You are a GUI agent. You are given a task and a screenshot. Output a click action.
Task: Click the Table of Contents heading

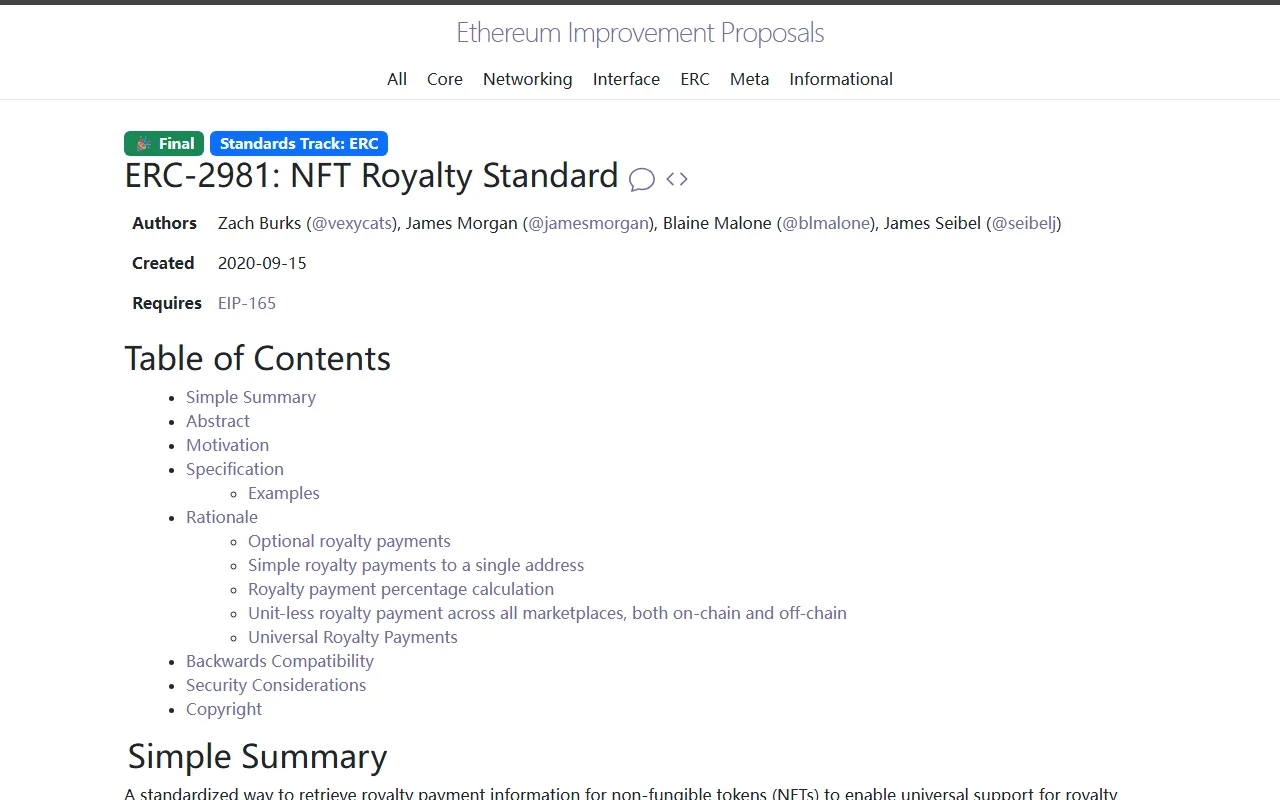pos(257,358)
